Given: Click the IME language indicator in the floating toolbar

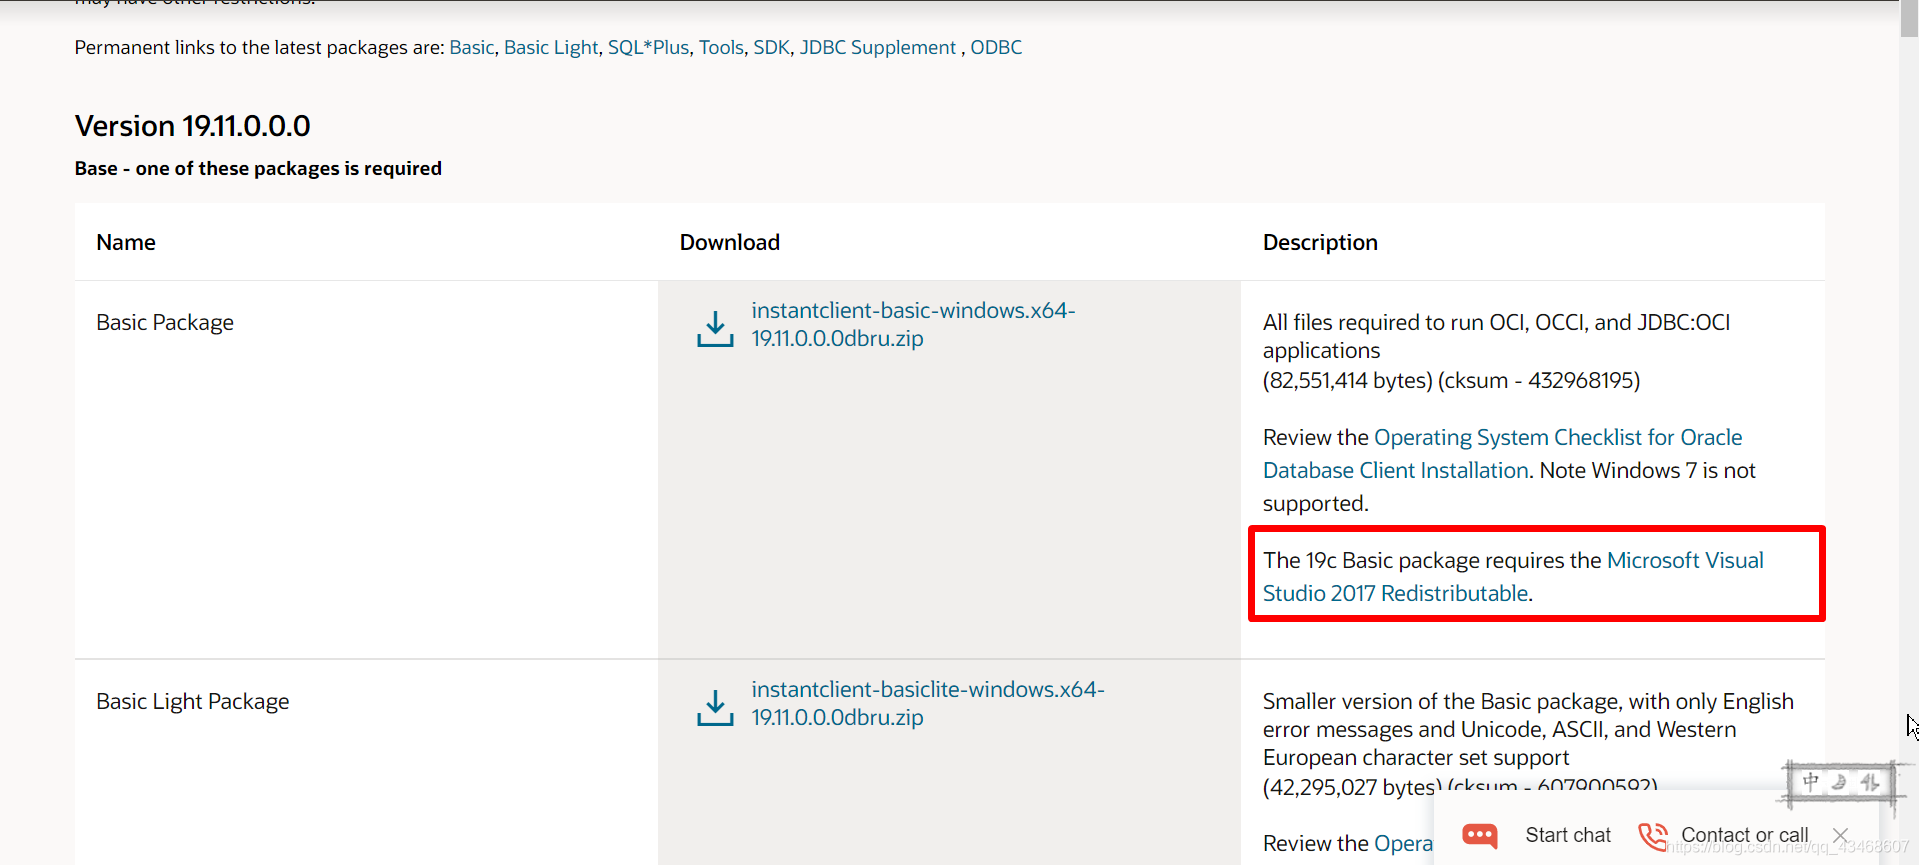Looking at the screenshot, I should (1810, 782).
